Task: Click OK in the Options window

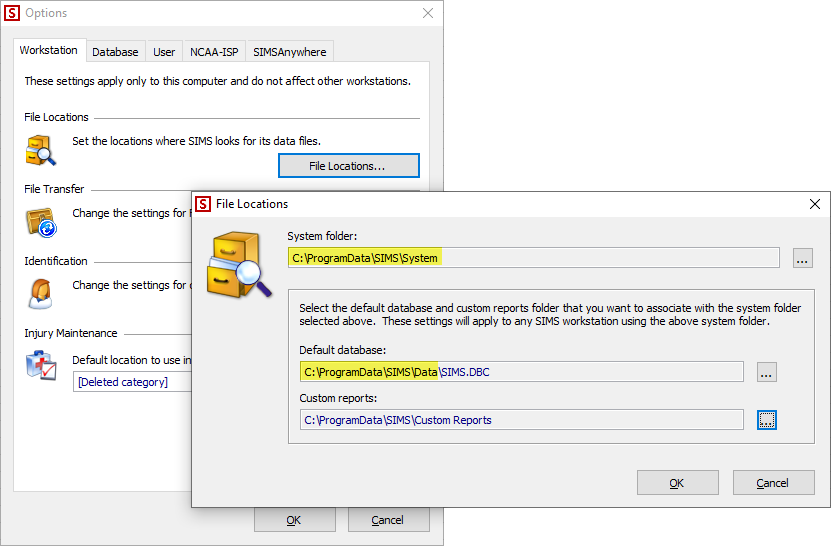Action: (294, 520)
